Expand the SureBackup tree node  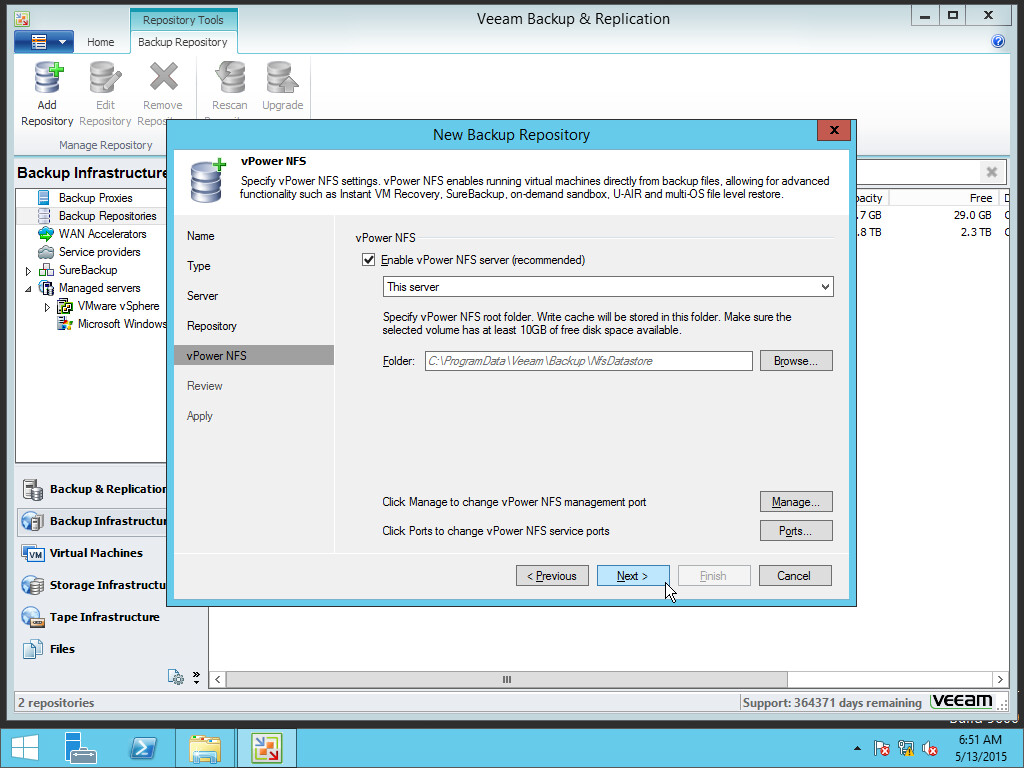(x=27, y=270)
